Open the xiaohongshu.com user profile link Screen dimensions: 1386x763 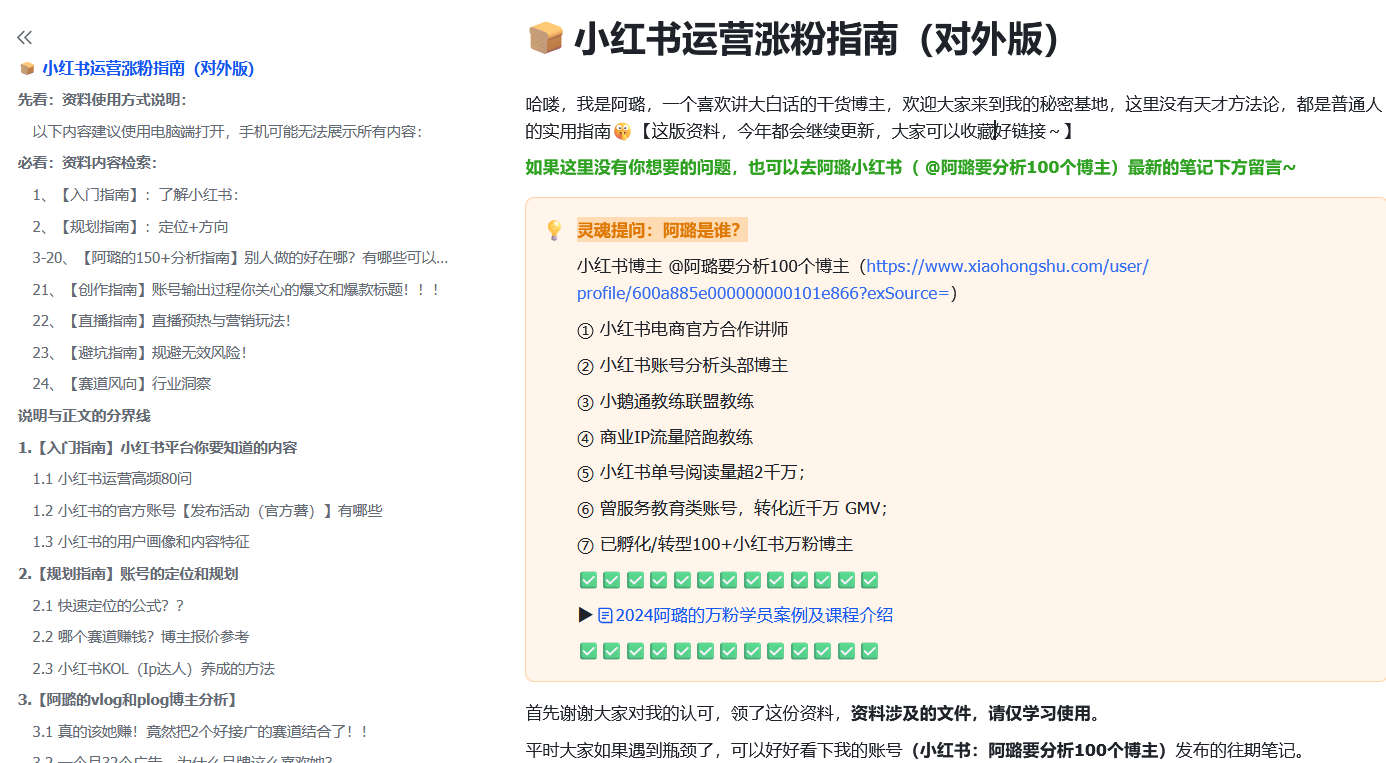(863, 280)
